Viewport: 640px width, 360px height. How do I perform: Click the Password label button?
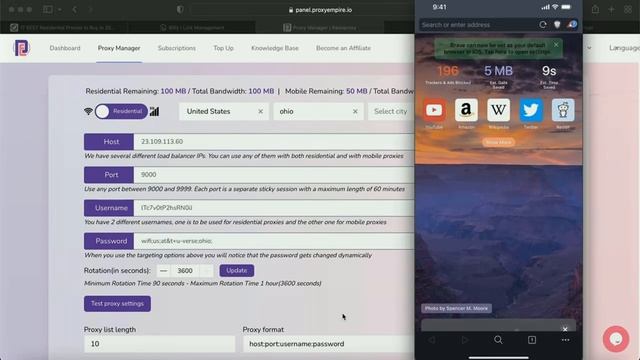click(x=109, y=241)
